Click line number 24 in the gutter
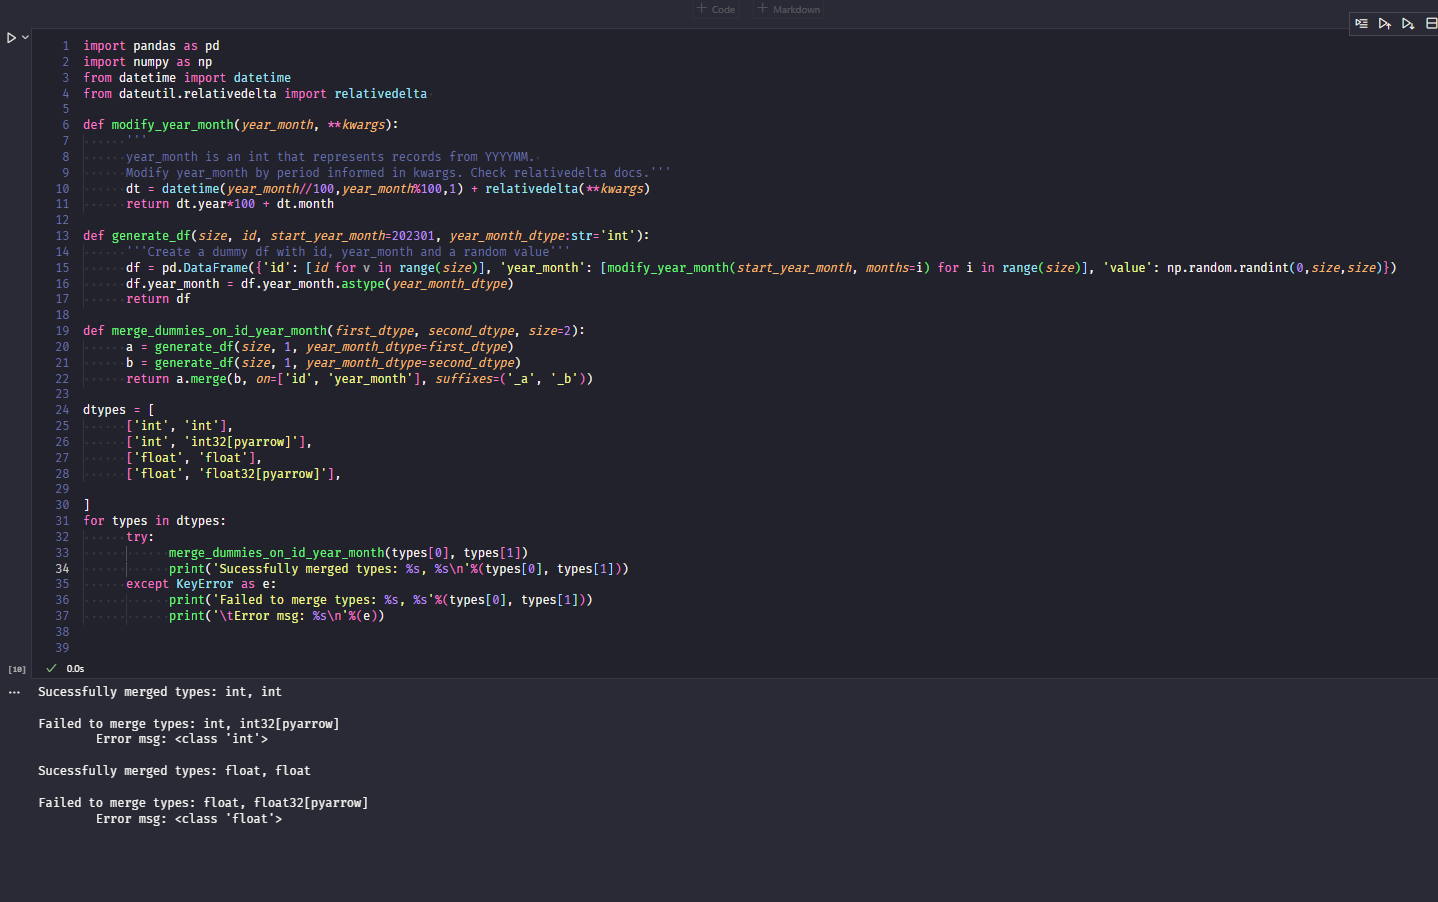 point(62,410)
